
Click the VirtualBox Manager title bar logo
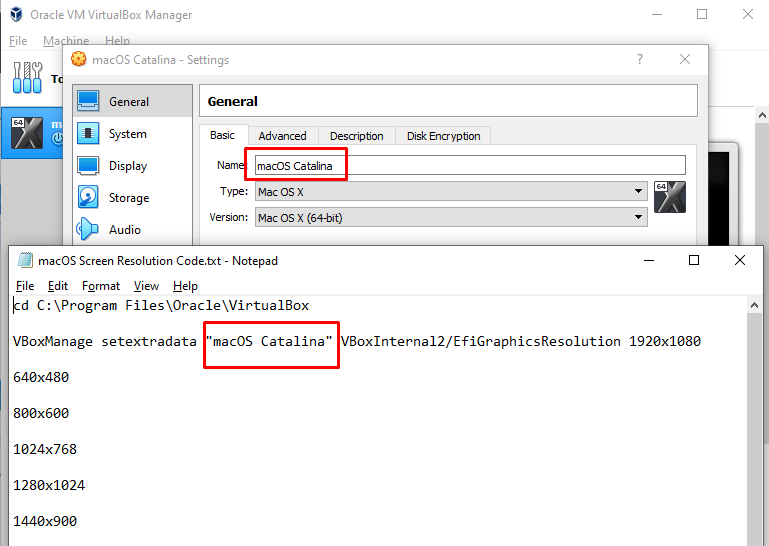[16, 14]
